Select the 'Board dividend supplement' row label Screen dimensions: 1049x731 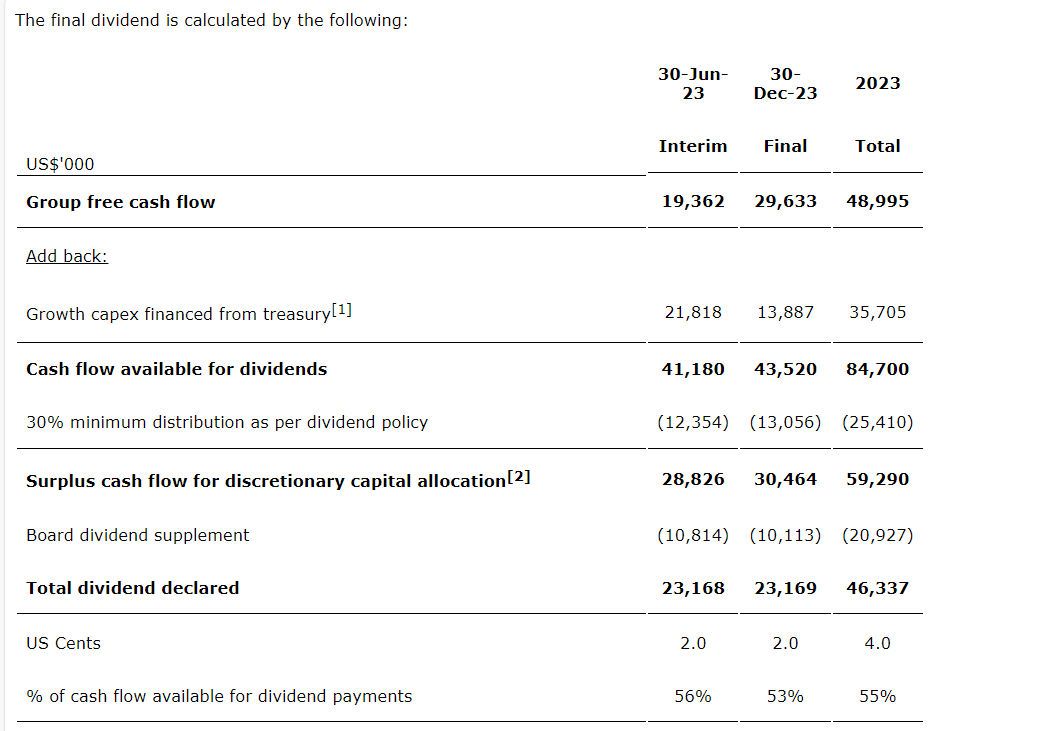pos(138,535)
